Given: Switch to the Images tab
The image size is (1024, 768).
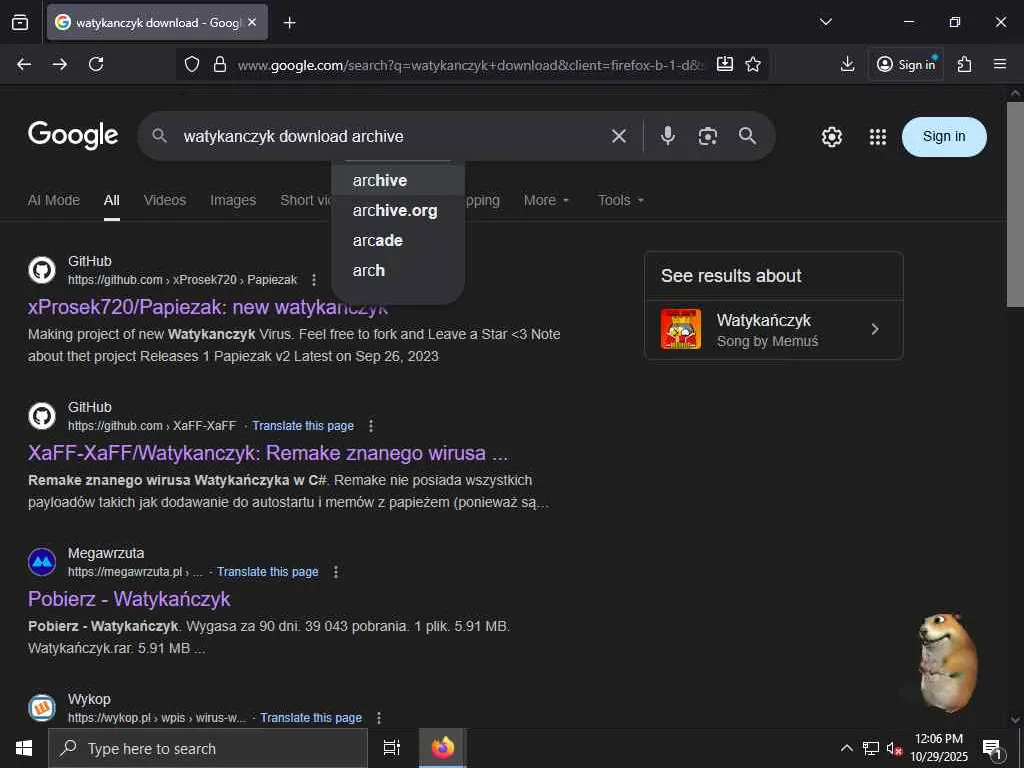Looking at the screenshot, I should point(233,200).
